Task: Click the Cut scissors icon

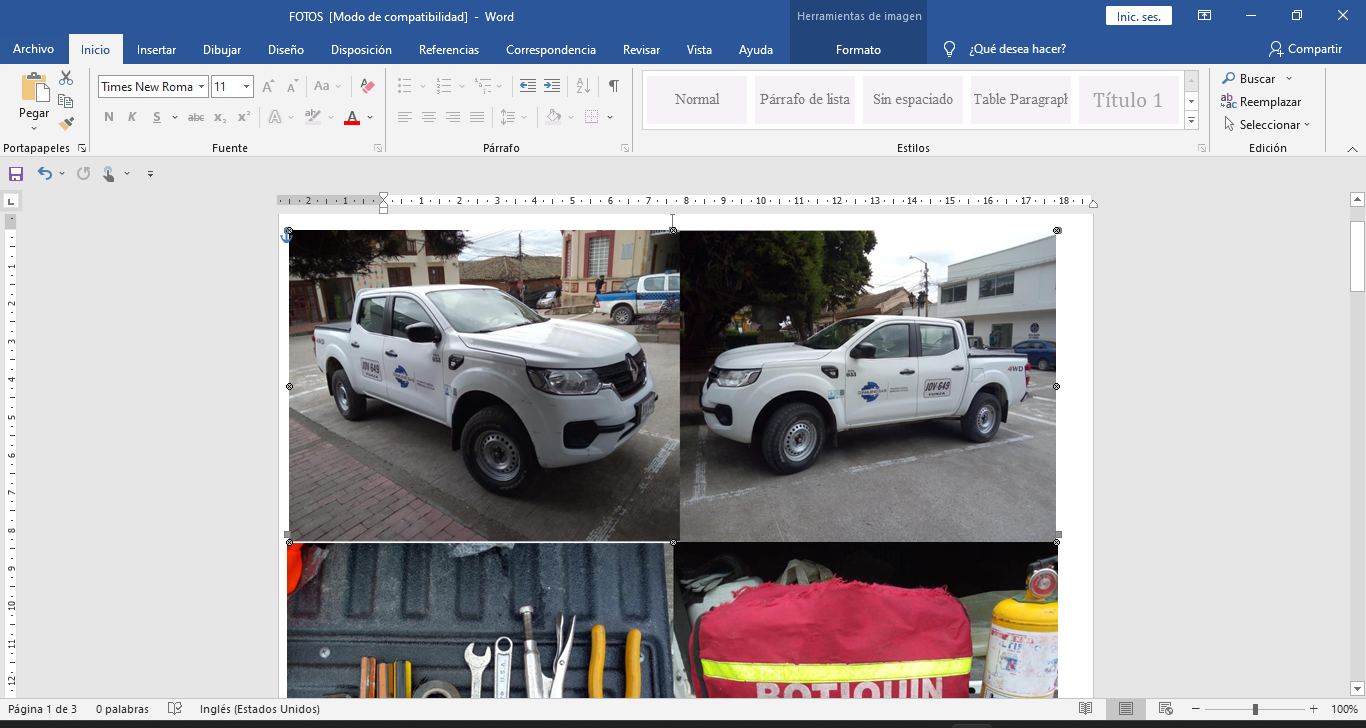Action: point(66,78)
